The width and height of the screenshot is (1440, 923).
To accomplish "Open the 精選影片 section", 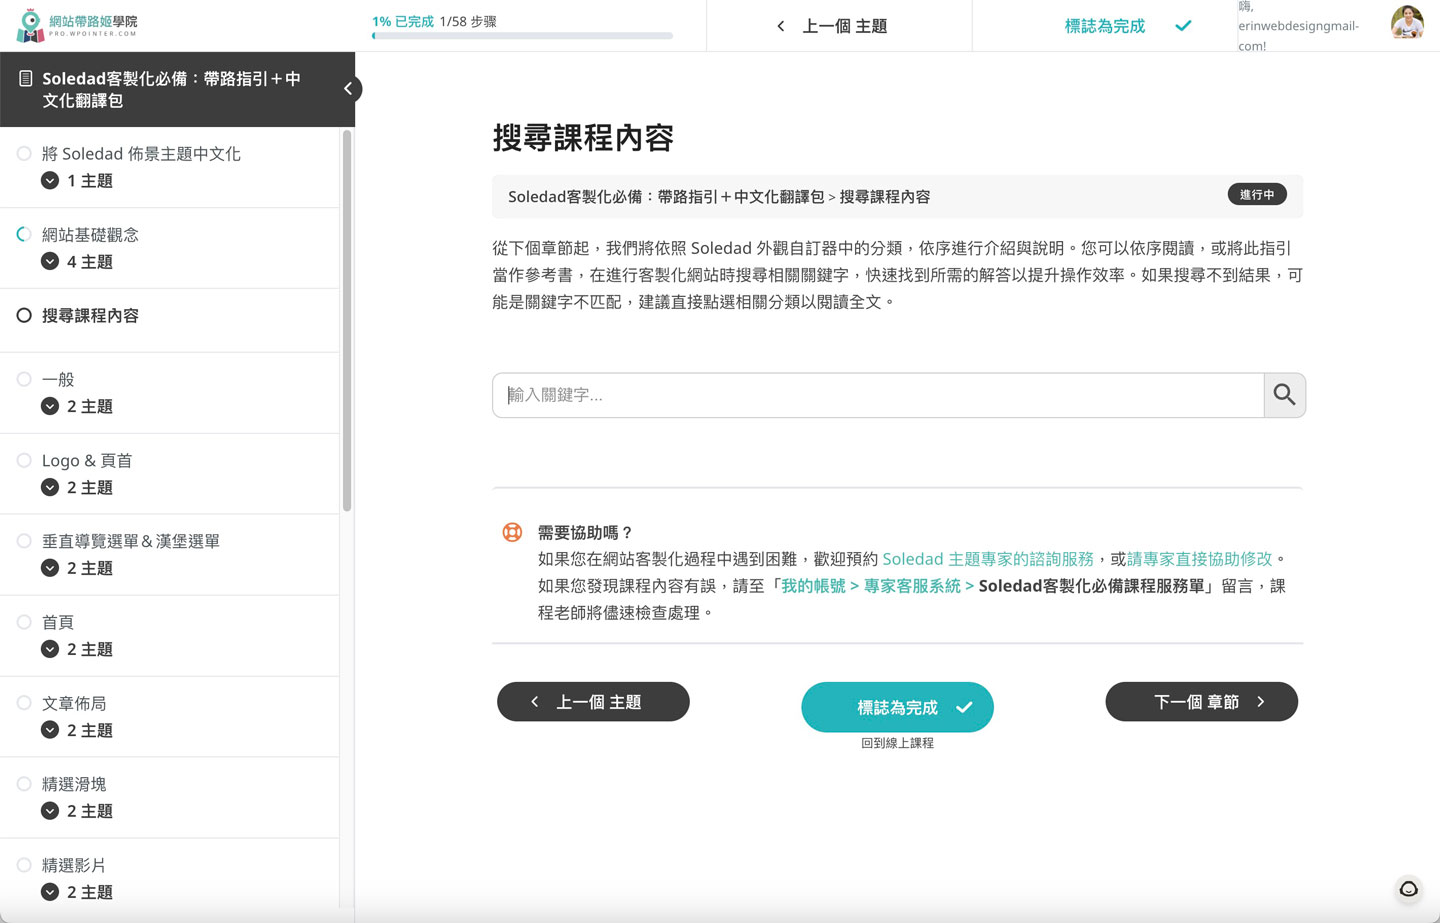I will tap(74, 865).
